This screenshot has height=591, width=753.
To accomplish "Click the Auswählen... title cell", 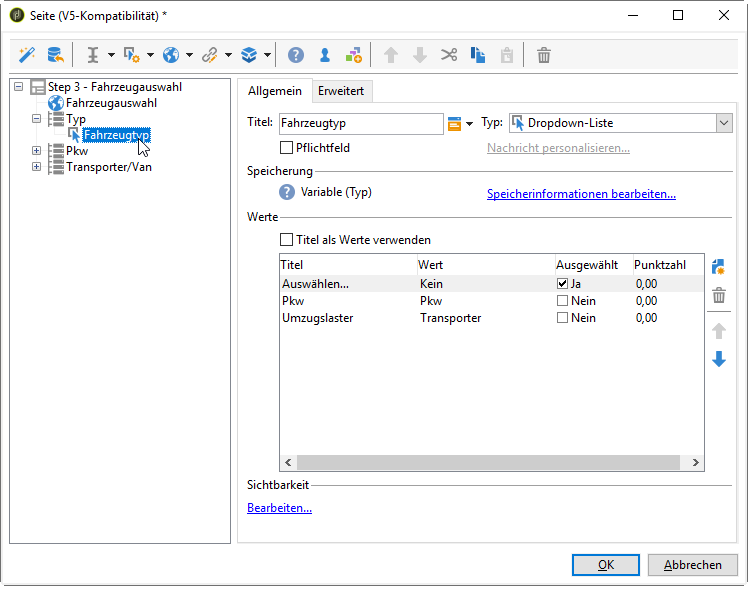I will [x=316, y=284].
